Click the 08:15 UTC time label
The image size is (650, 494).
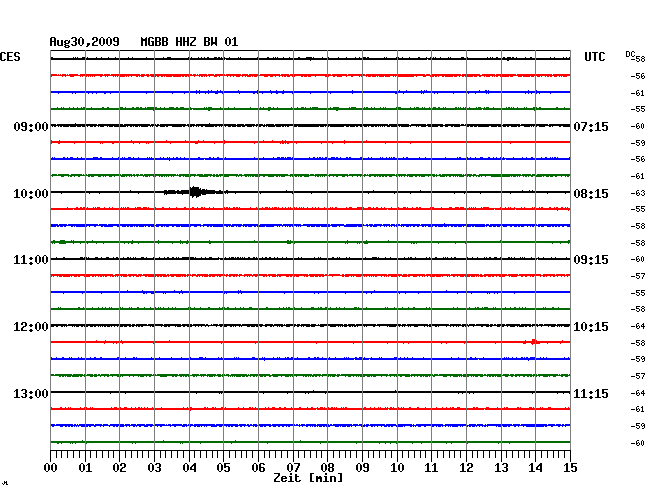point(591,194)
